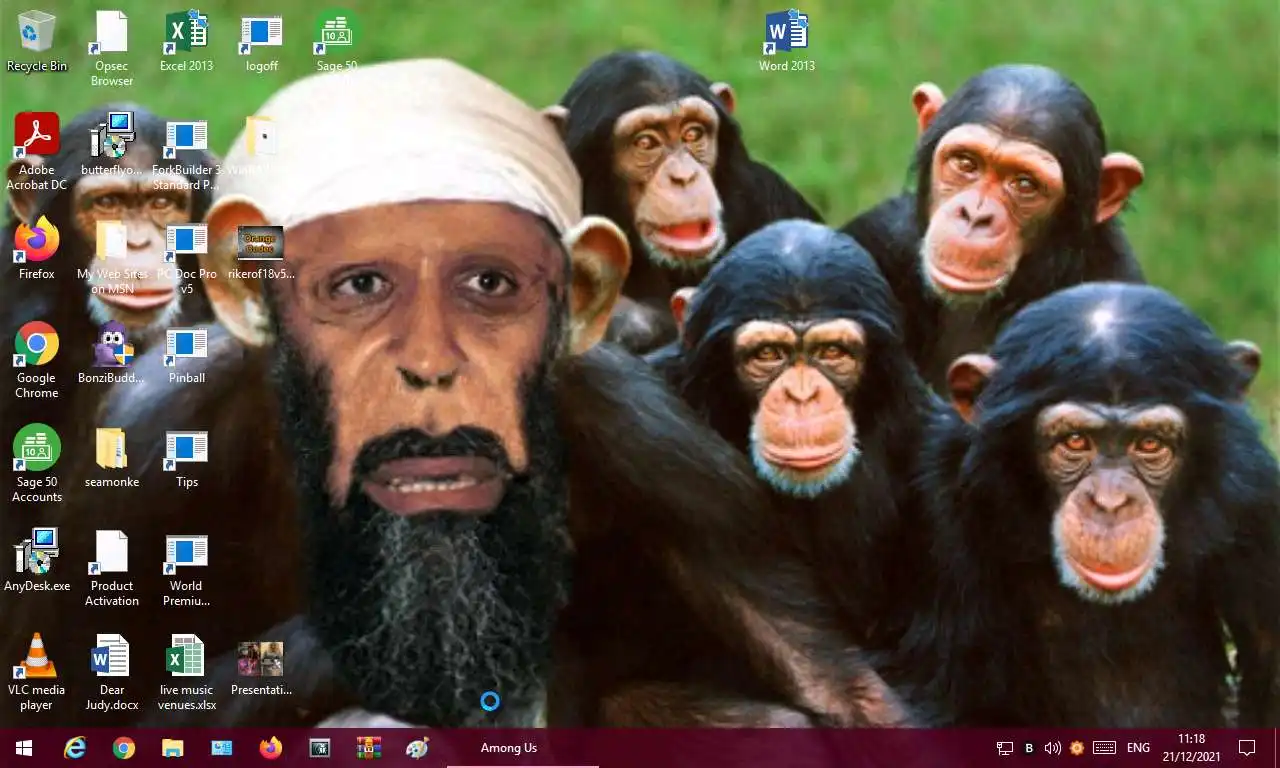Open the clock showing 11:18 21/12/2021

[x=1191, y=748]
